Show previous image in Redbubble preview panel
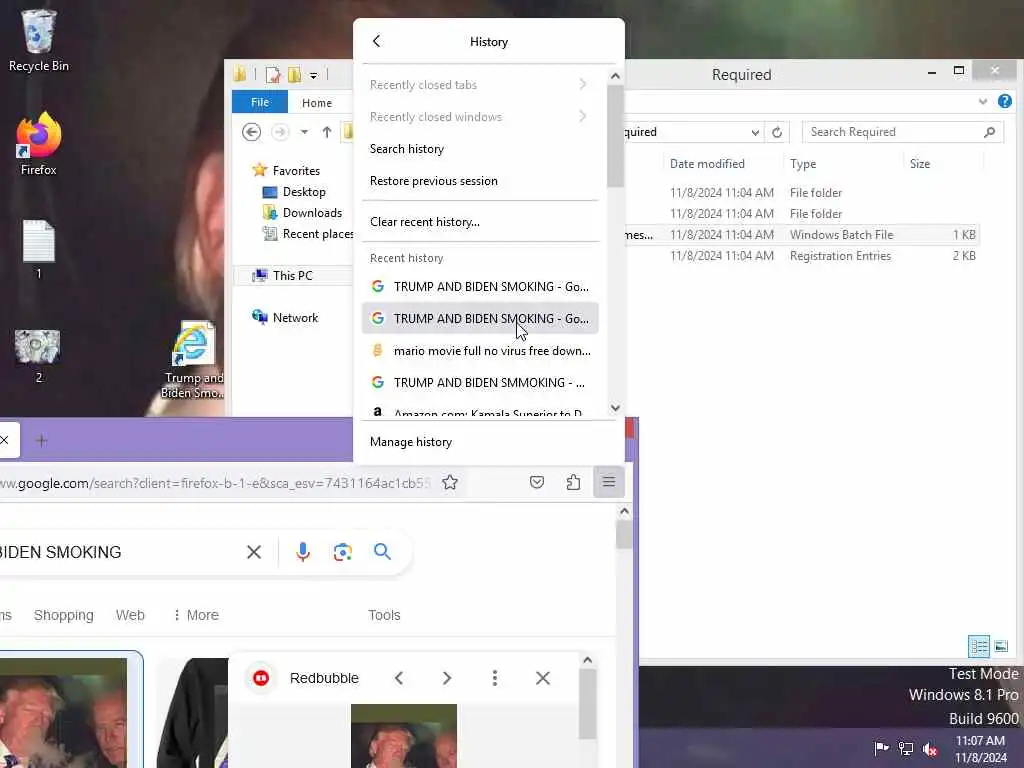Image resolution: width=1024 pixels, height=768 pixels. point(399,678)
